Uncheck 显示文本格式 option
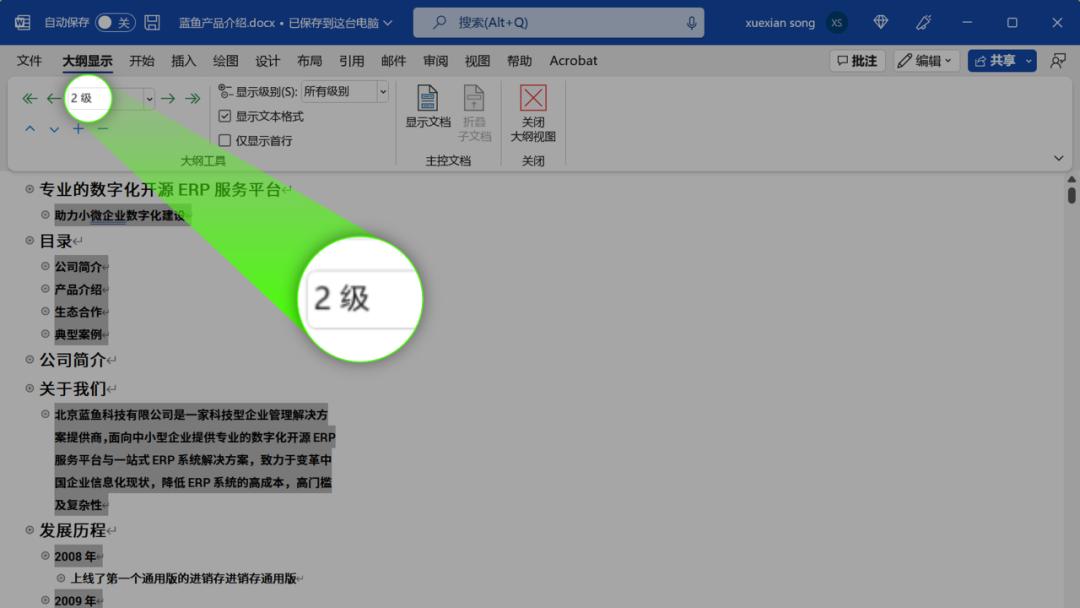Image resolution: width=1080 pixels, height=608 pixels. coord(224,115)
